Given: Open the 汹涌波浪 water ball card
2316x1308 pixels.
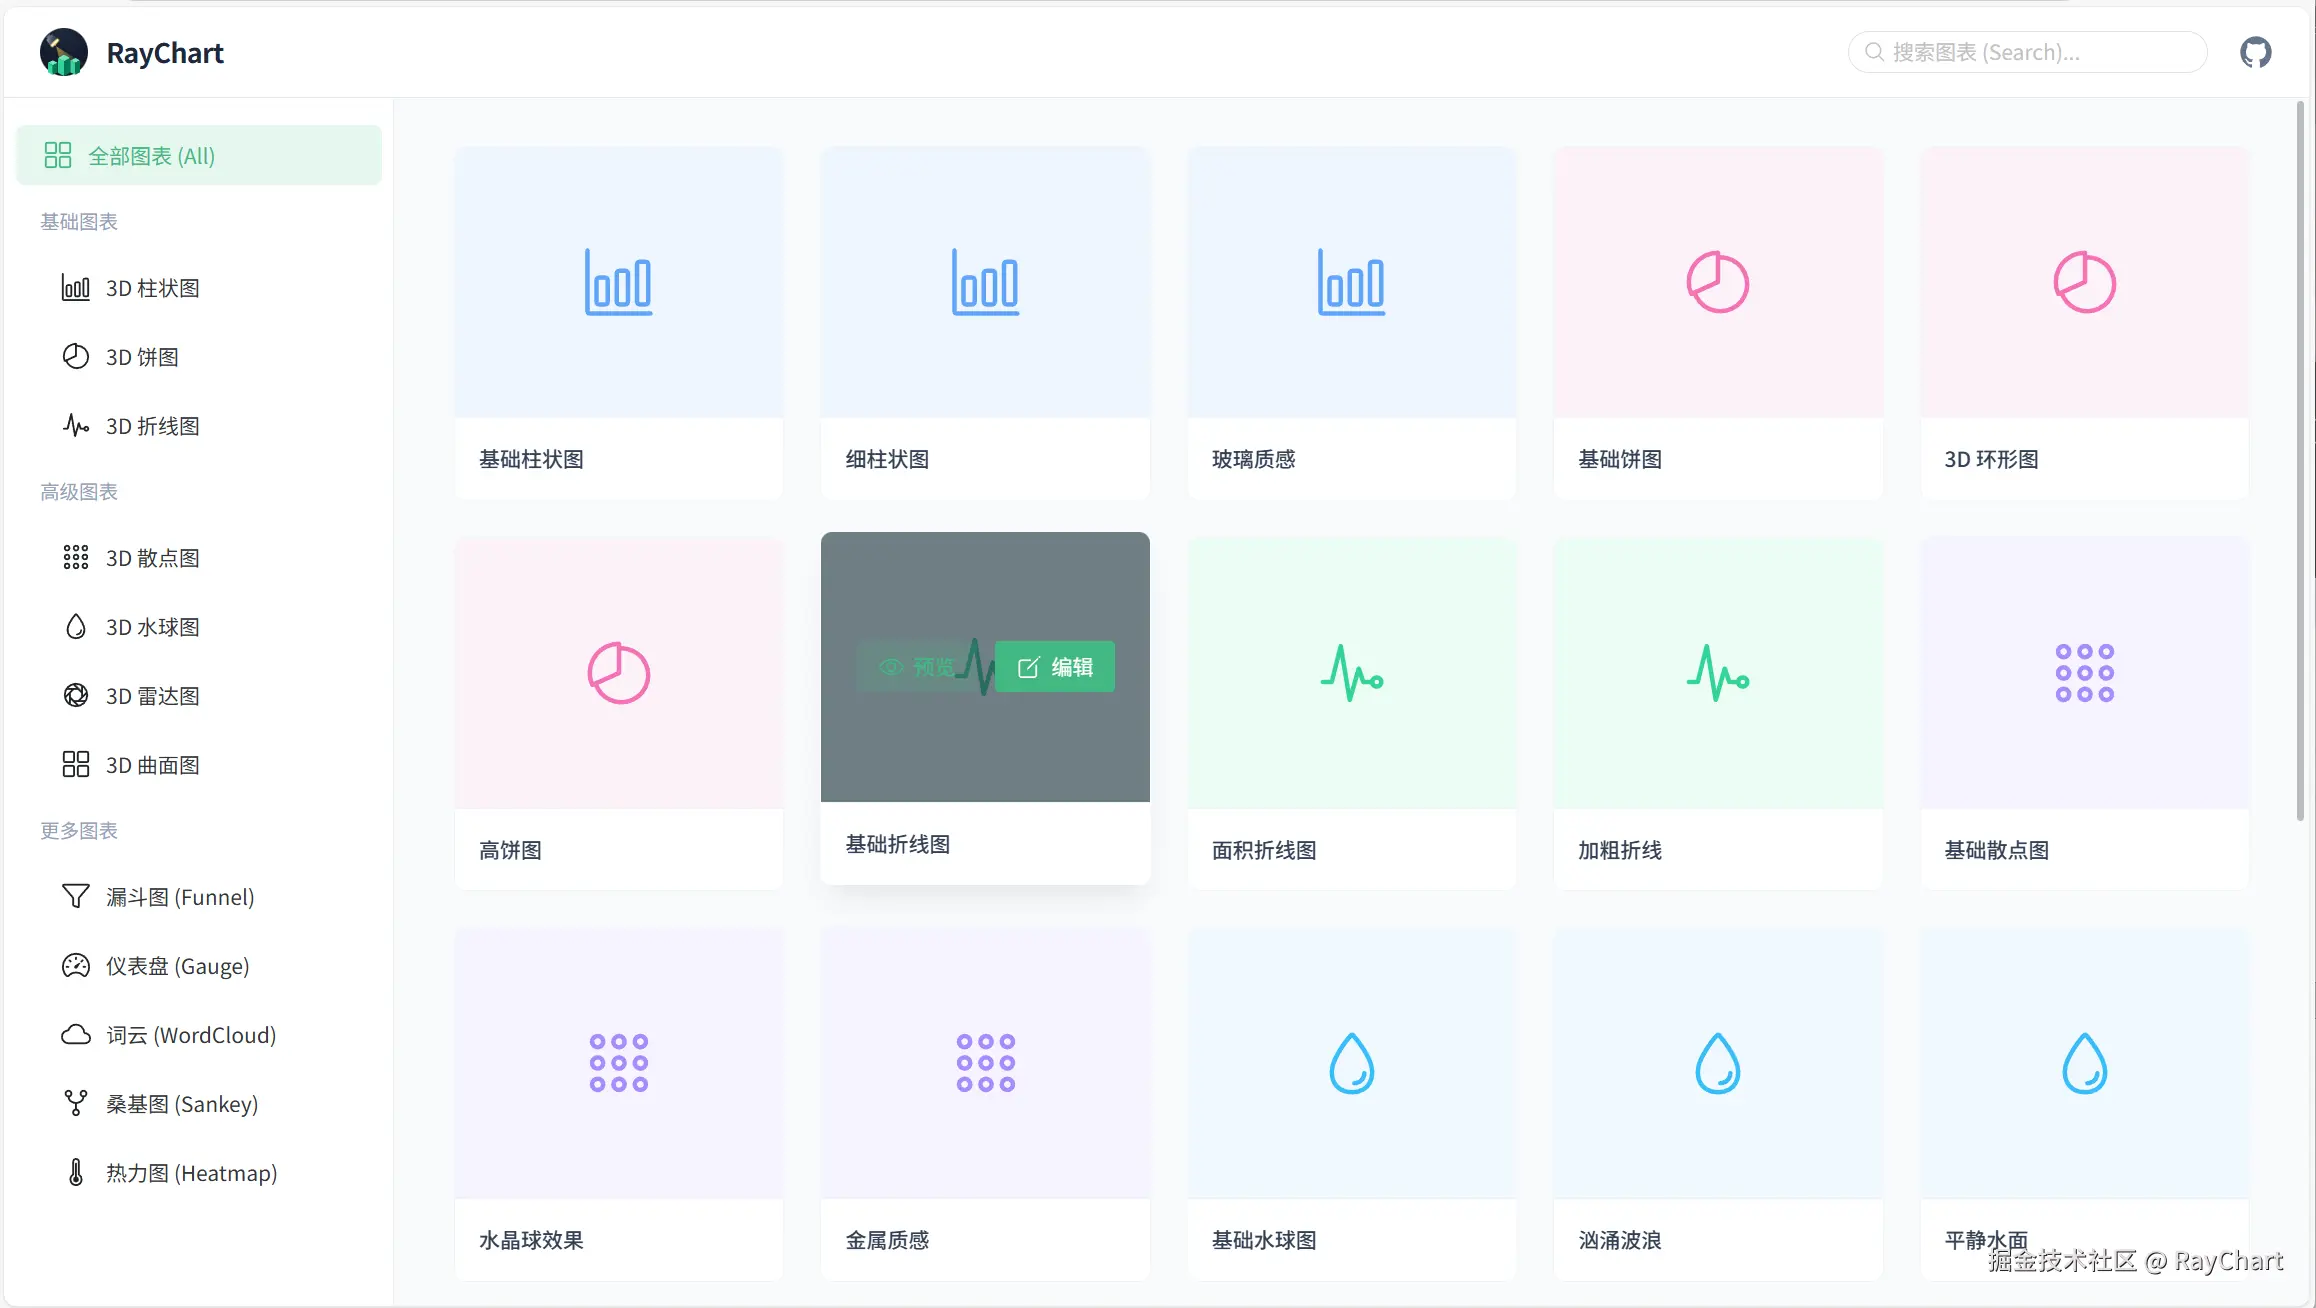Looking at the screenshot, I should [1717, 1103].
